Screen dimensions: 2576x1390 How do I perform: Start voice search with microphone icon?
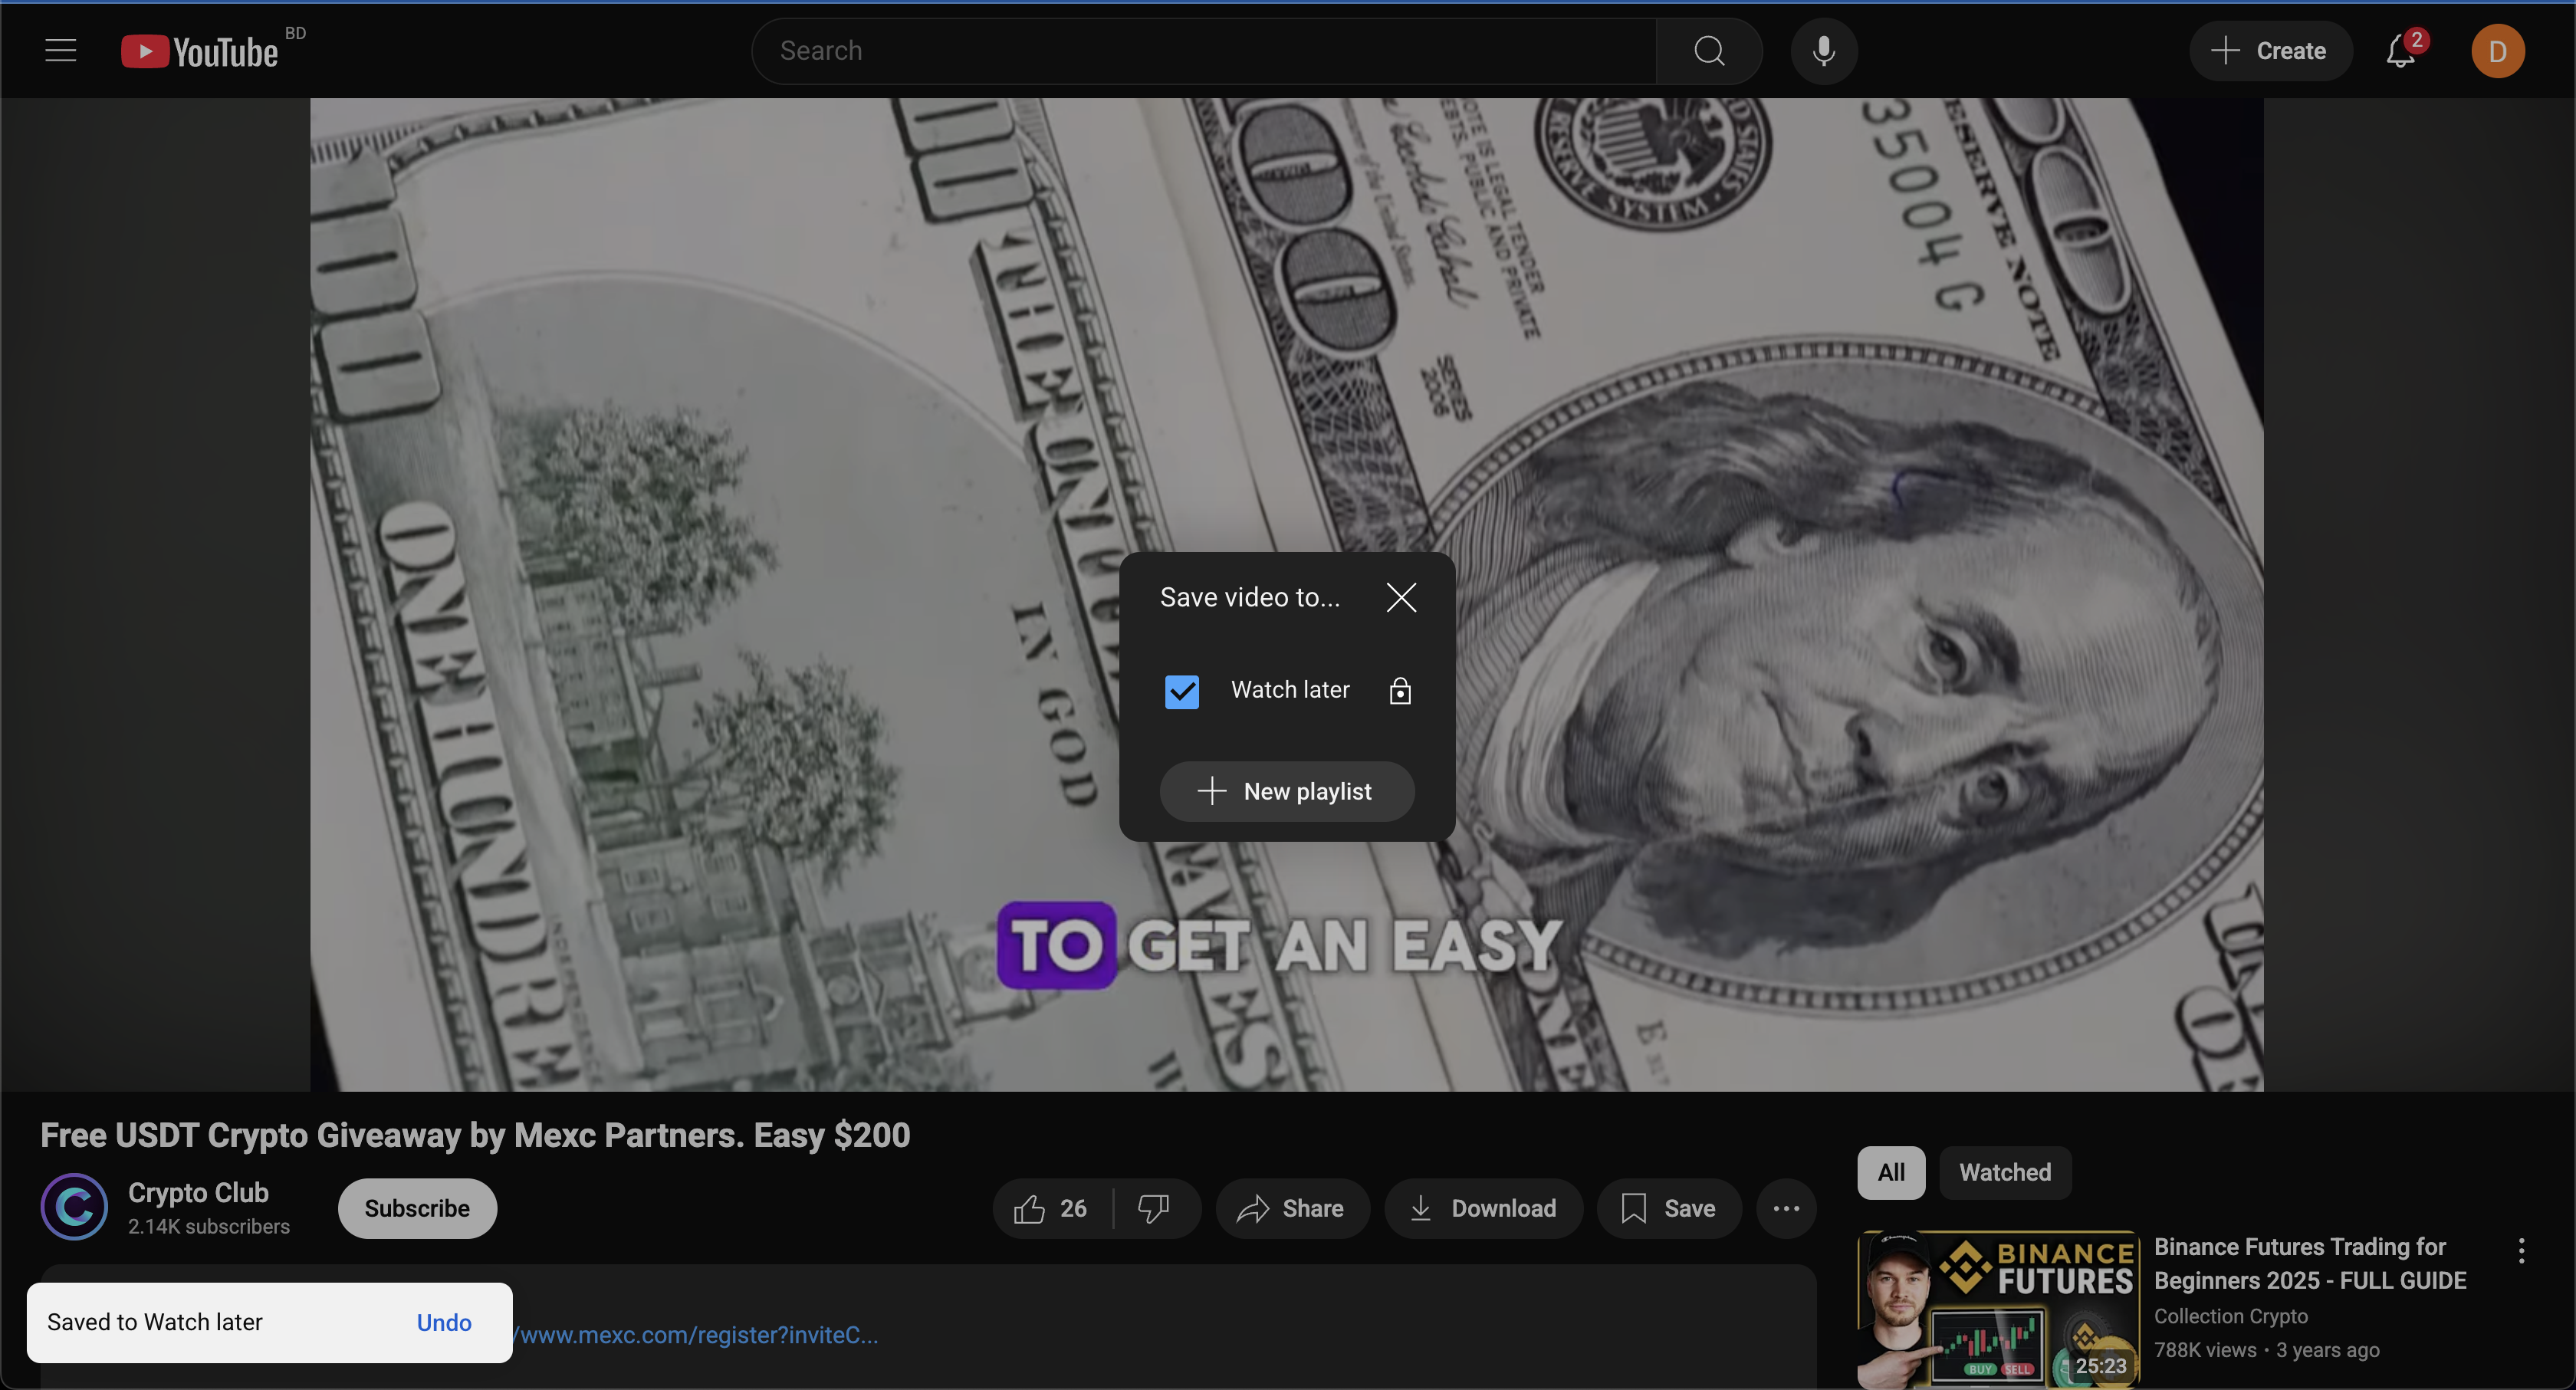[x=1823, y=51]
